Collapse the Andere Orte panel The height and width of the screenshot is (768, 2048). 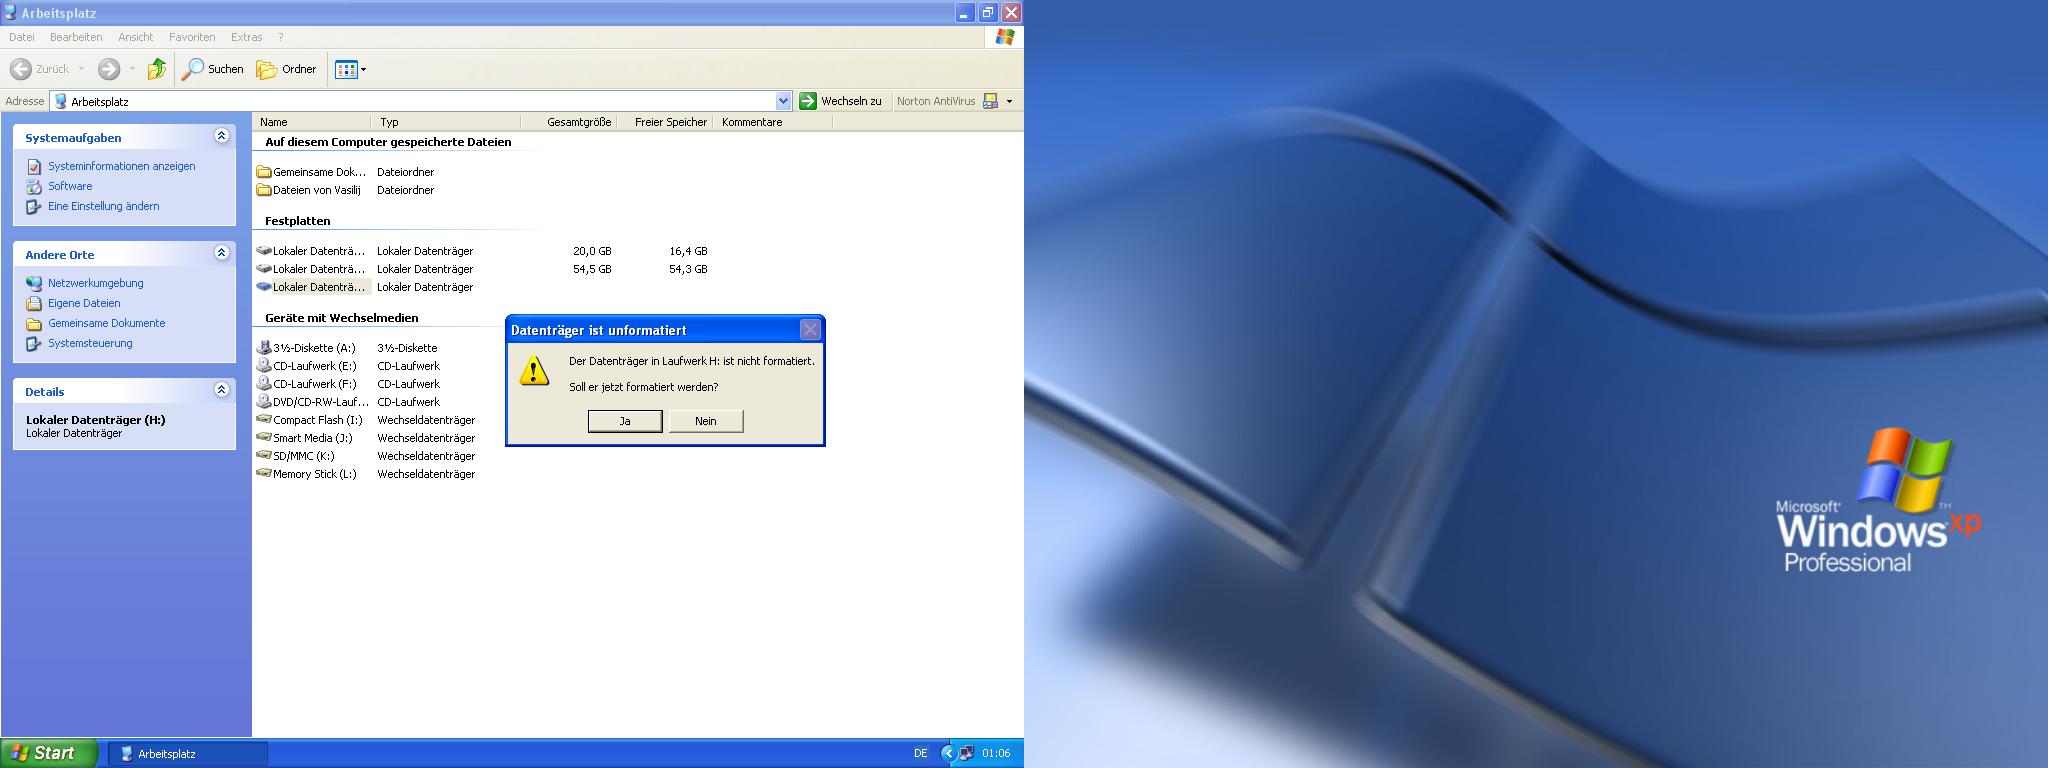click(x=221, y=254)
